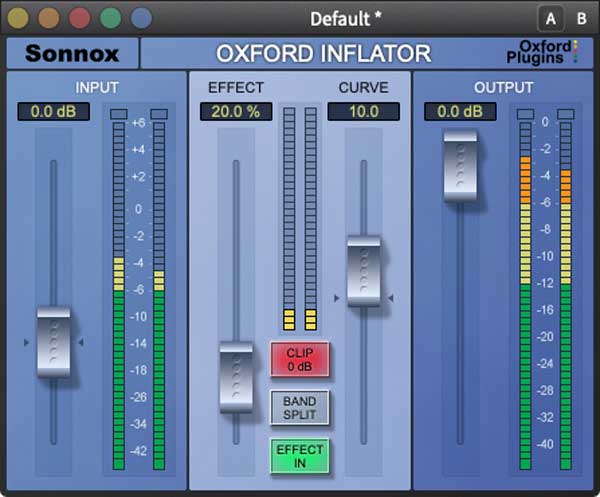Click the Output 0.0 dB value field
Image resolution: width=600 pixels, height=497 pixels.
(x=460, y=112)
